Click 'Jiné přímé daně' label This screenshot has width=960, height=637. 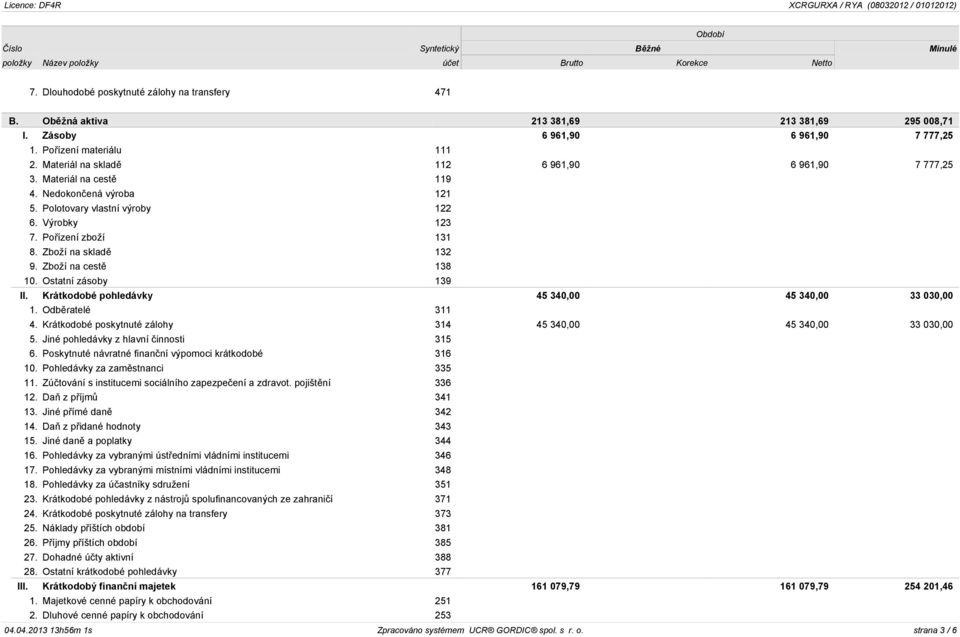77,412
